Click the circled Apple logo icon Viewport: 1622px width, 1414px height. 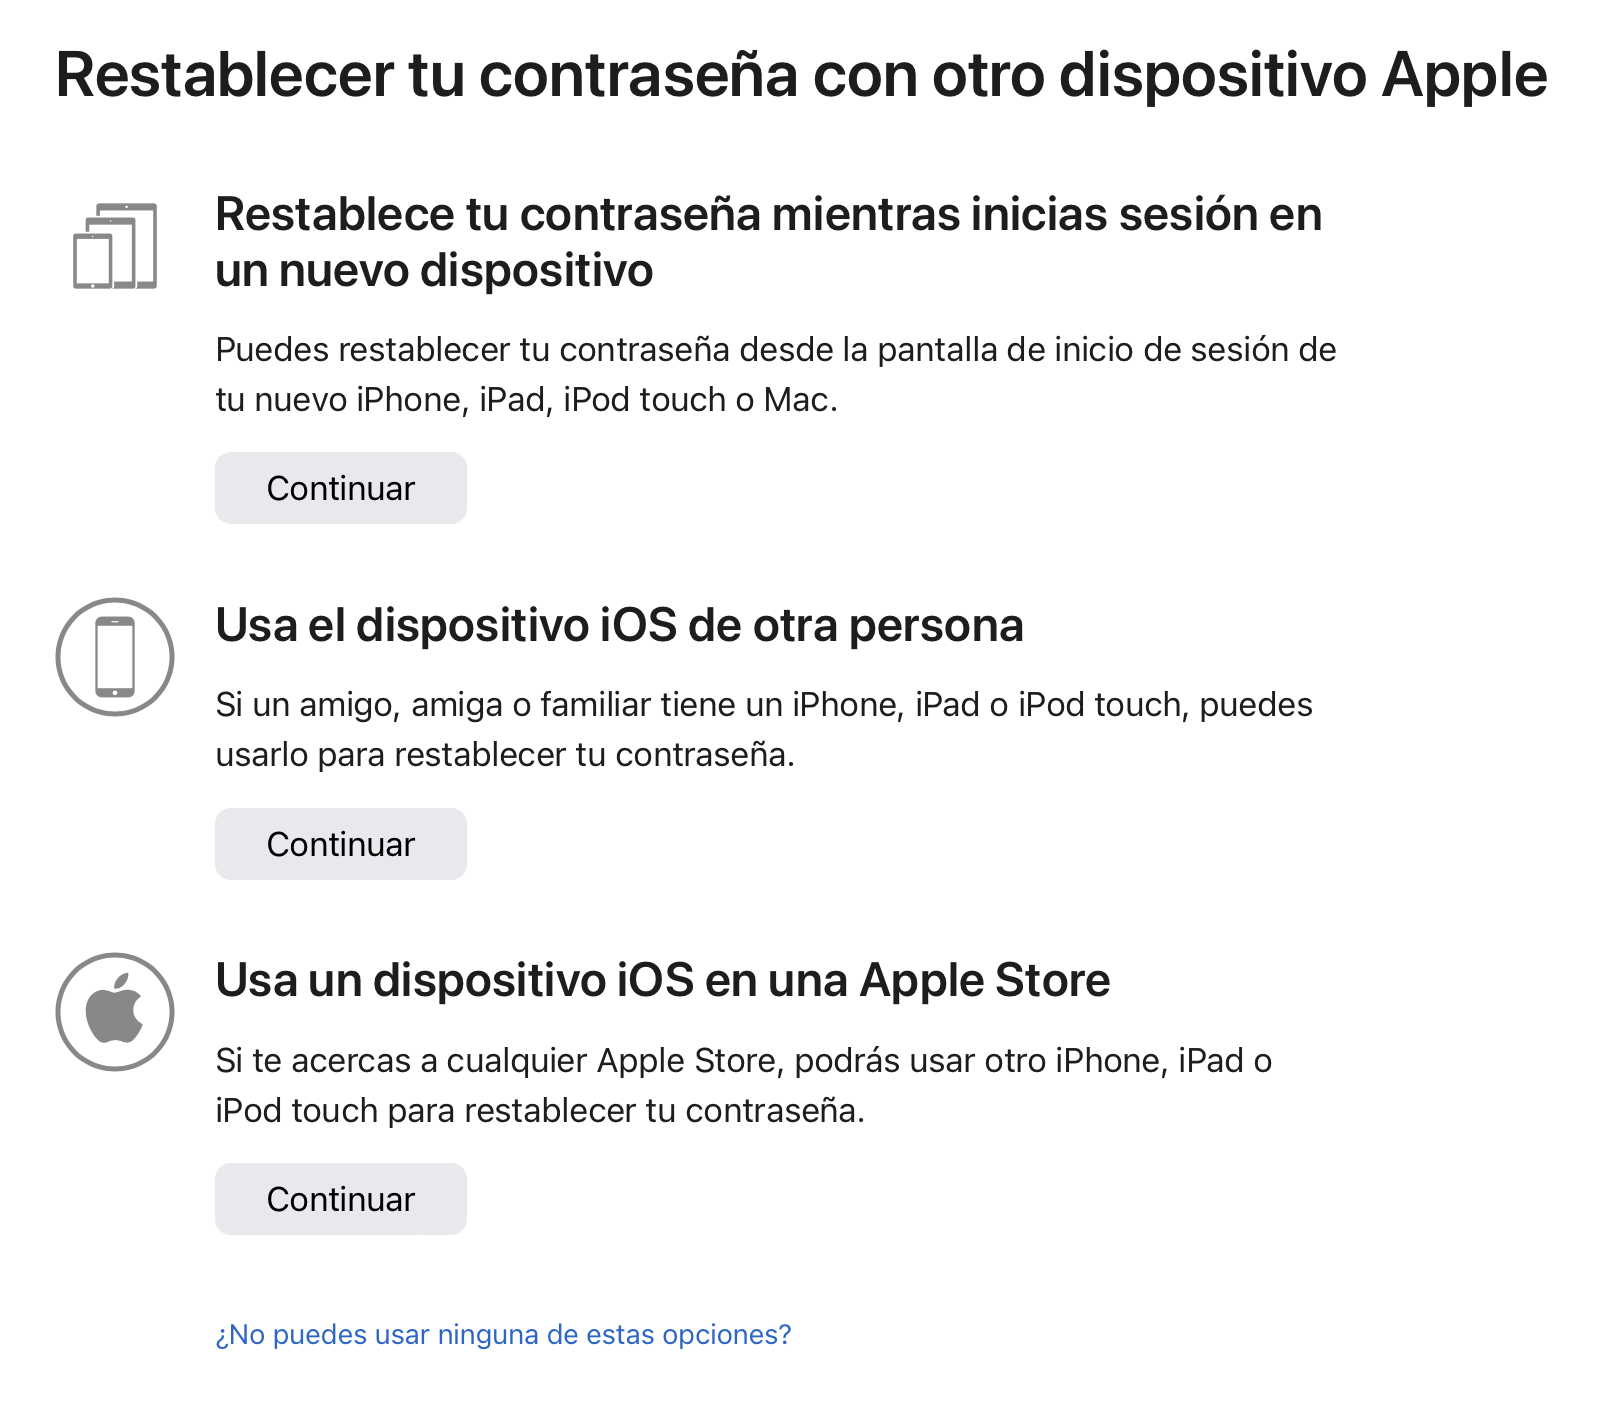[x=115, y=1012]
